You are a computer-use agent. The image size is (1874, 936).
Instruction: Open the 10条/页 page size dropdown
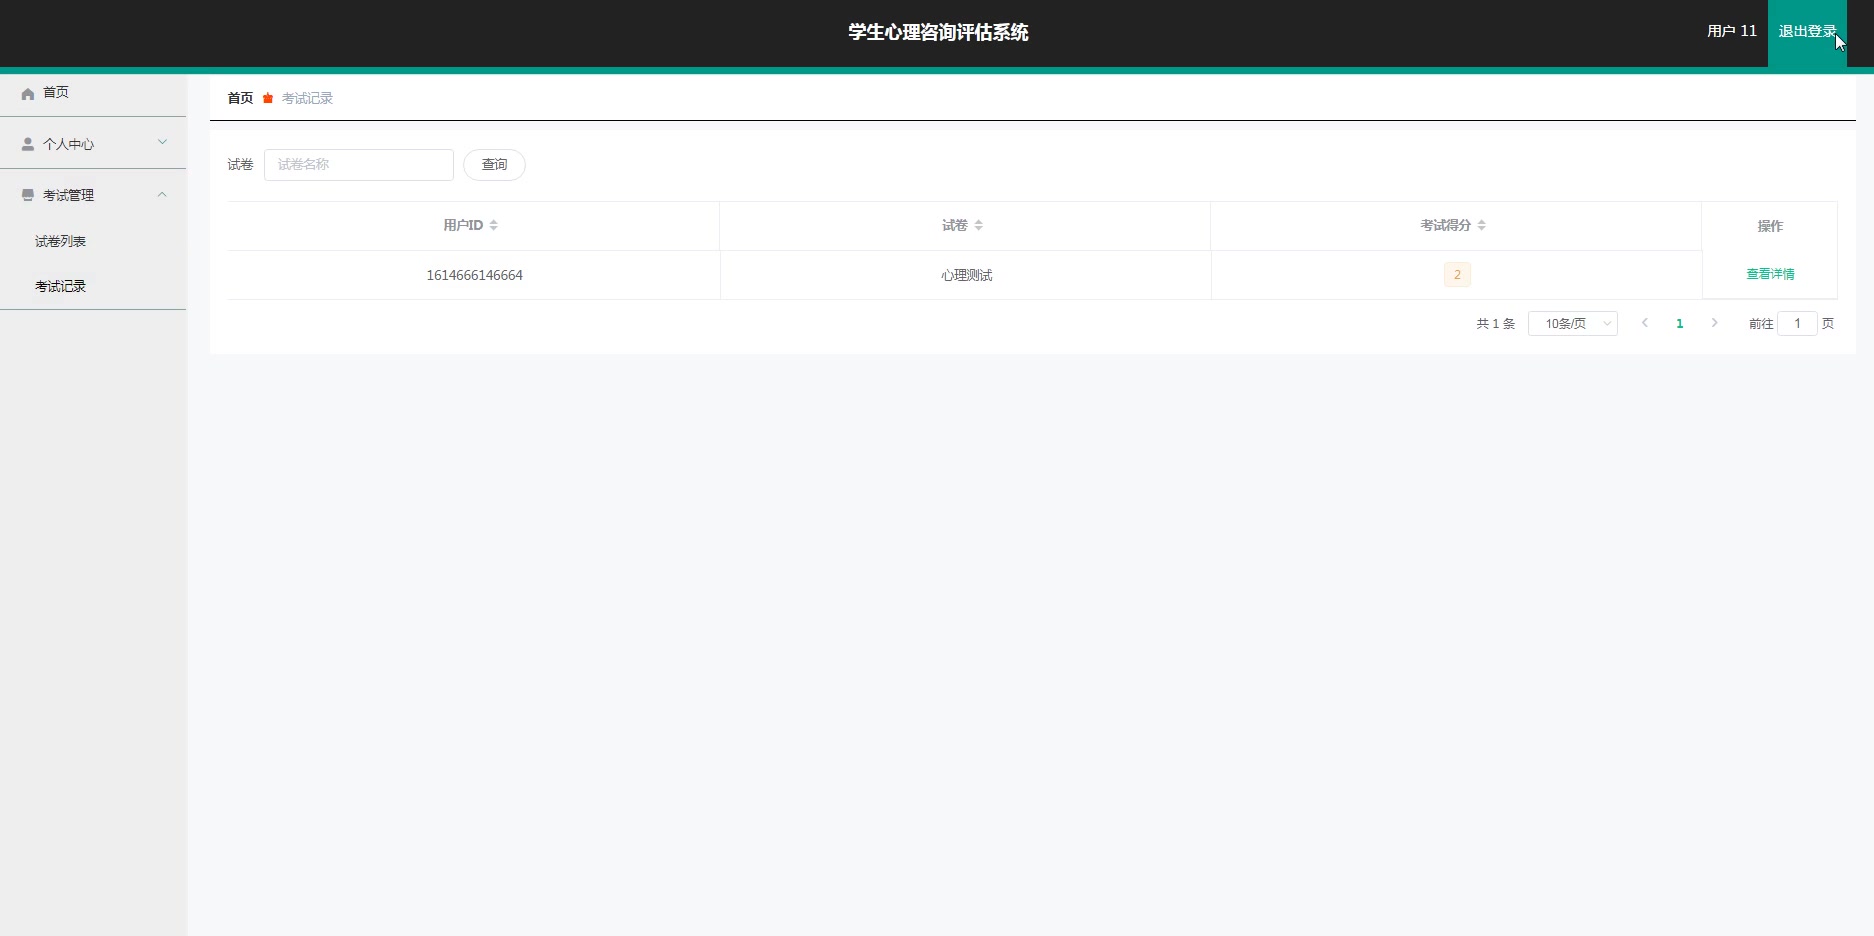point(1573,323)
